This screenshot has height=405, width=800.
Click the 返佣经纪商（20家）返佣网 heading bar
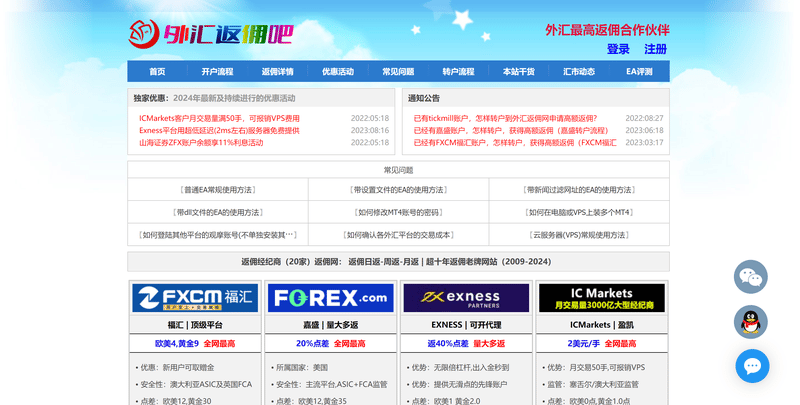coord(396,262)
